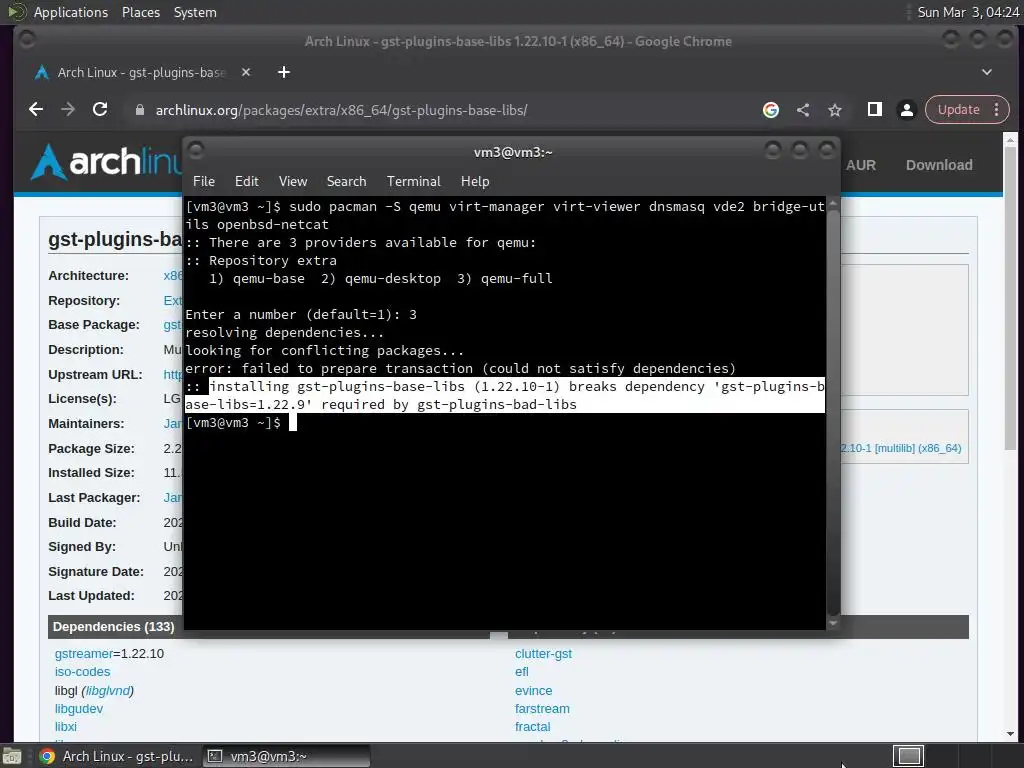Viewport: 1024px width, 768px height.
Task: Expand the tab search chevron
Action: coord(987,72)
